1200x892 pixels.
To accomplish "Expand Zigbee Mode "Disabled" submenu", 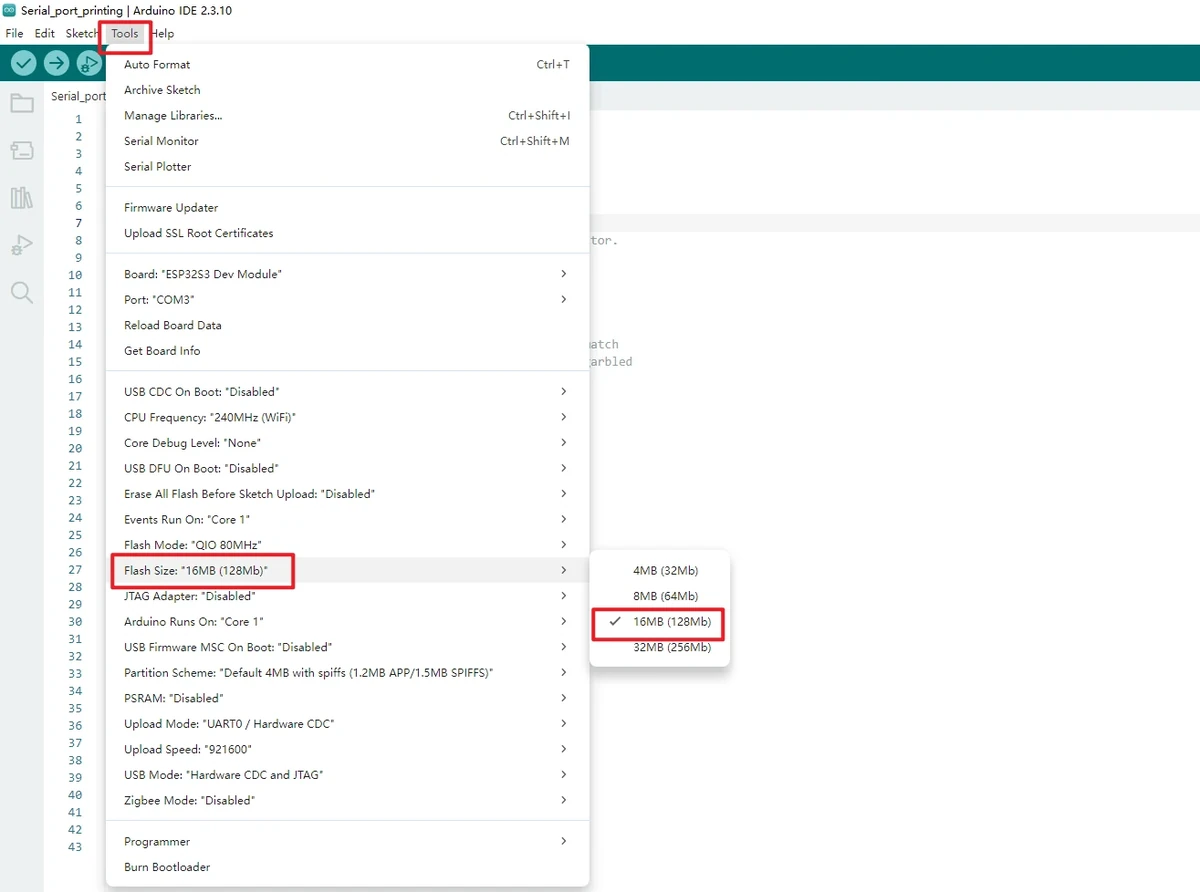I will click(348, 801).
